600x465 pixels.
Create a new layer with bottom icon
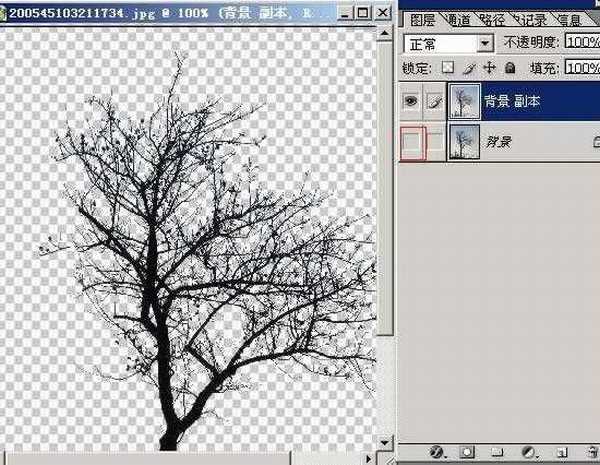click(561, 452)
